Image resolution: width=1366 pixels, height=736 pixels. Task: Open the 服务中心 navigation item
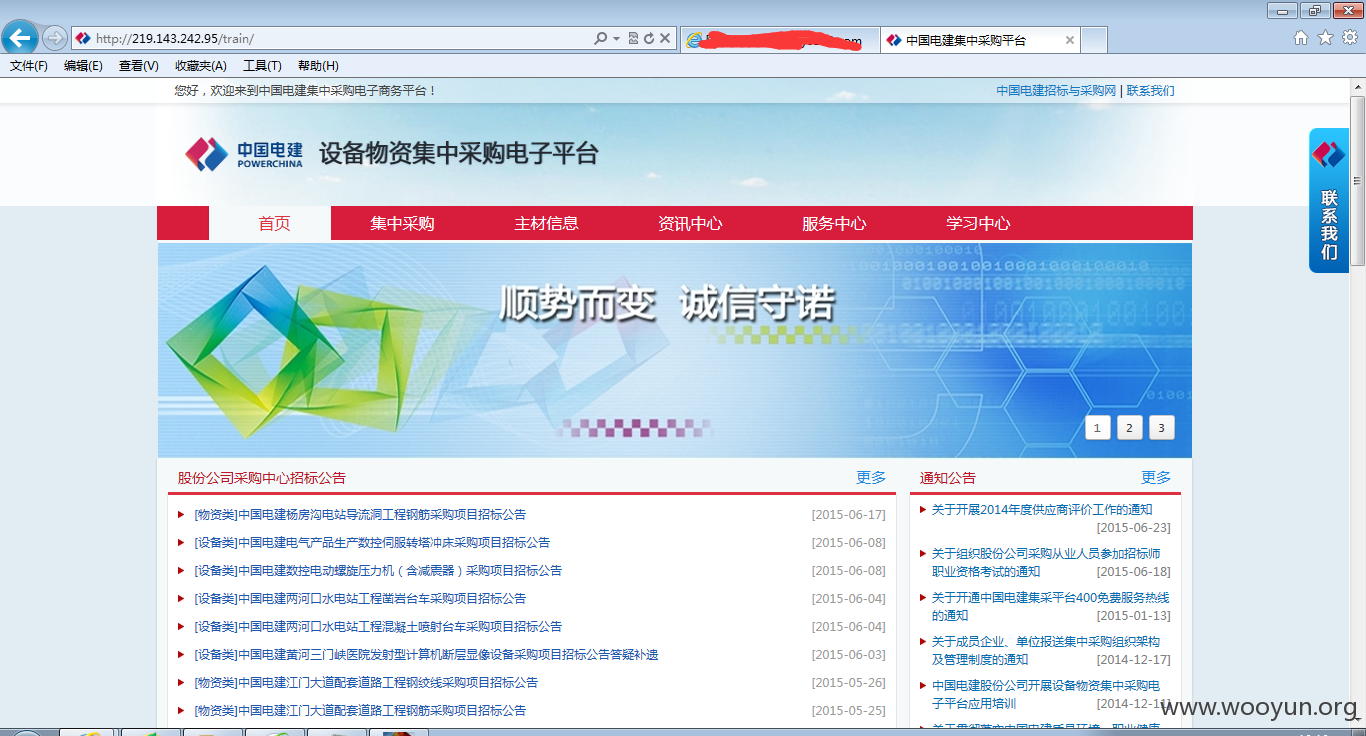834,224
